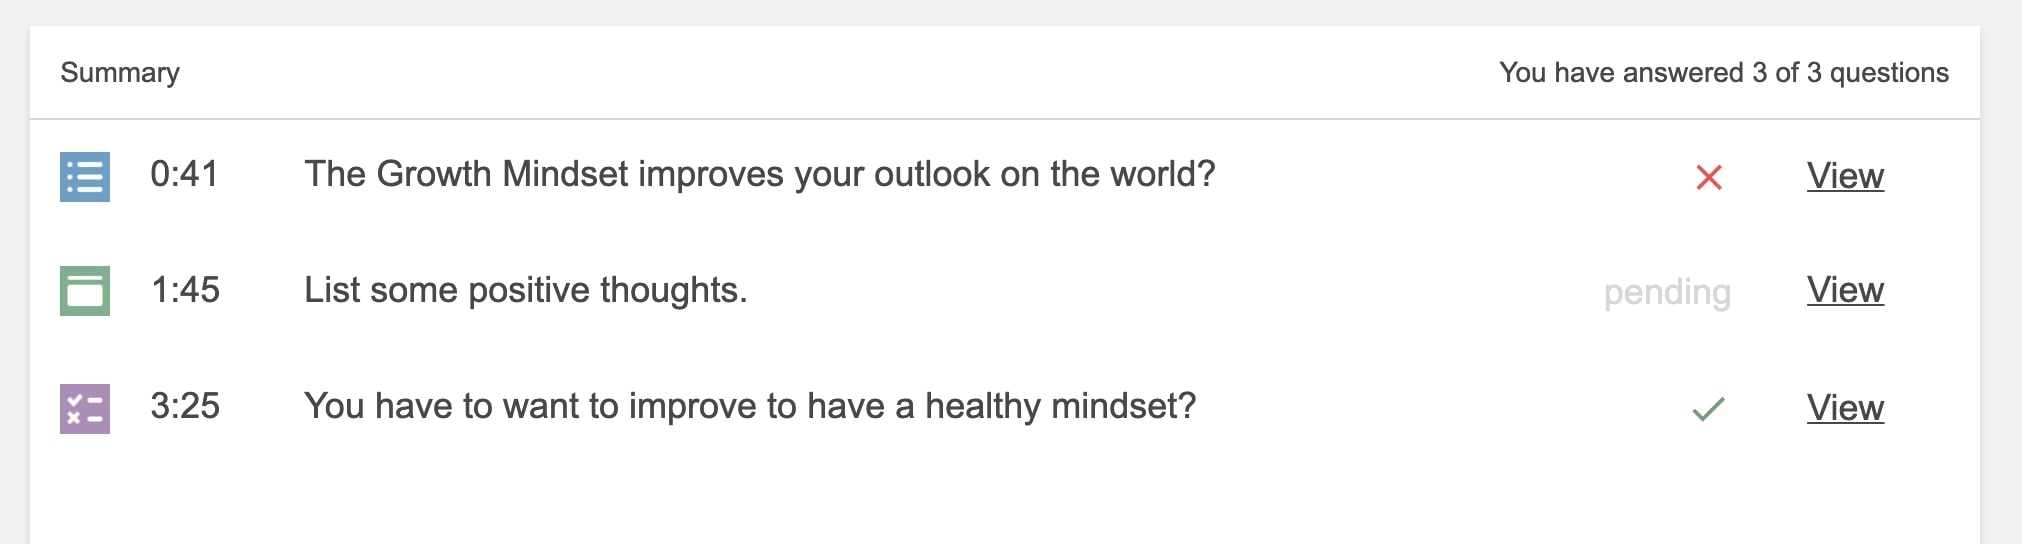Click the healthy mindset question text
Viewport: 2022px width, 544px height.
750,406
